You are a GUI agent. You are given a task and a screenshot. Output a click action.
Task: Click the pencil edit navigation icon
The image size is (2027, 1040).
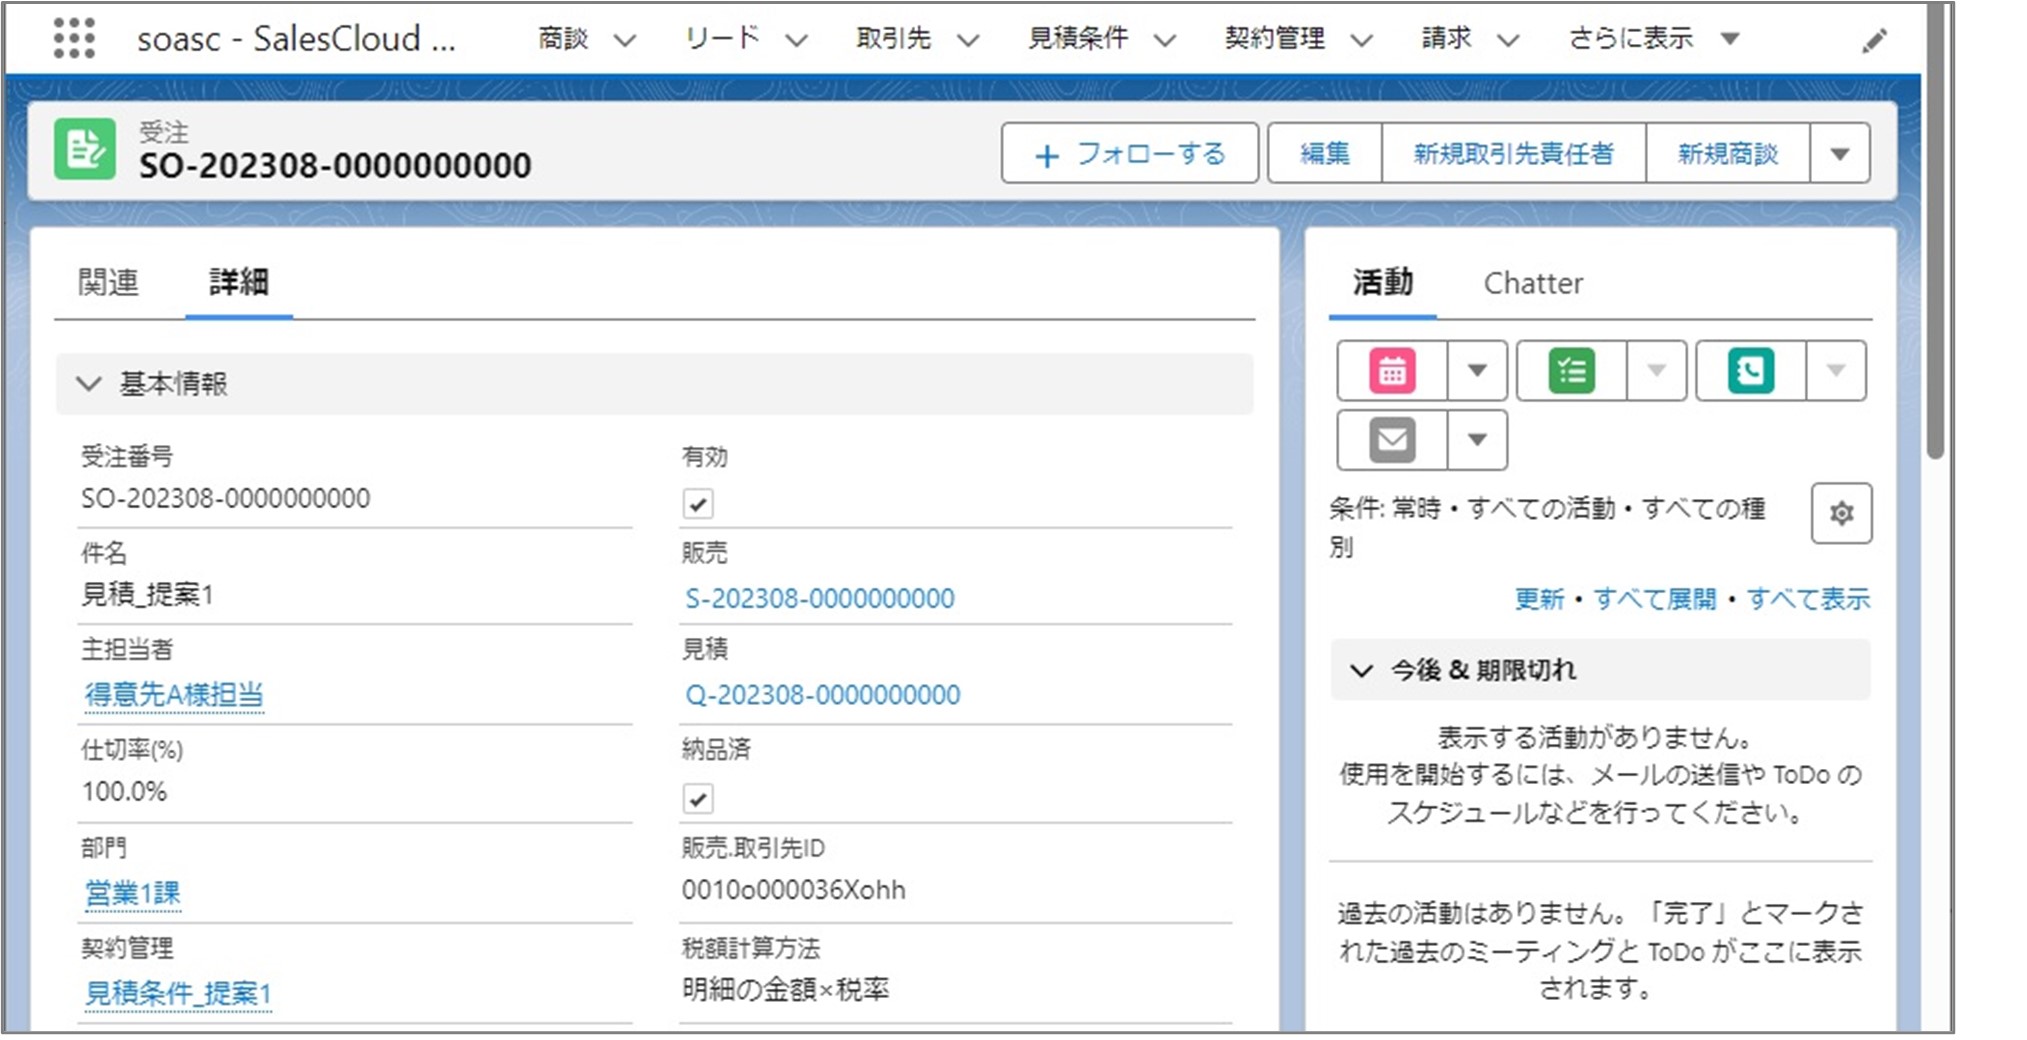click(x=1874, y=40)
